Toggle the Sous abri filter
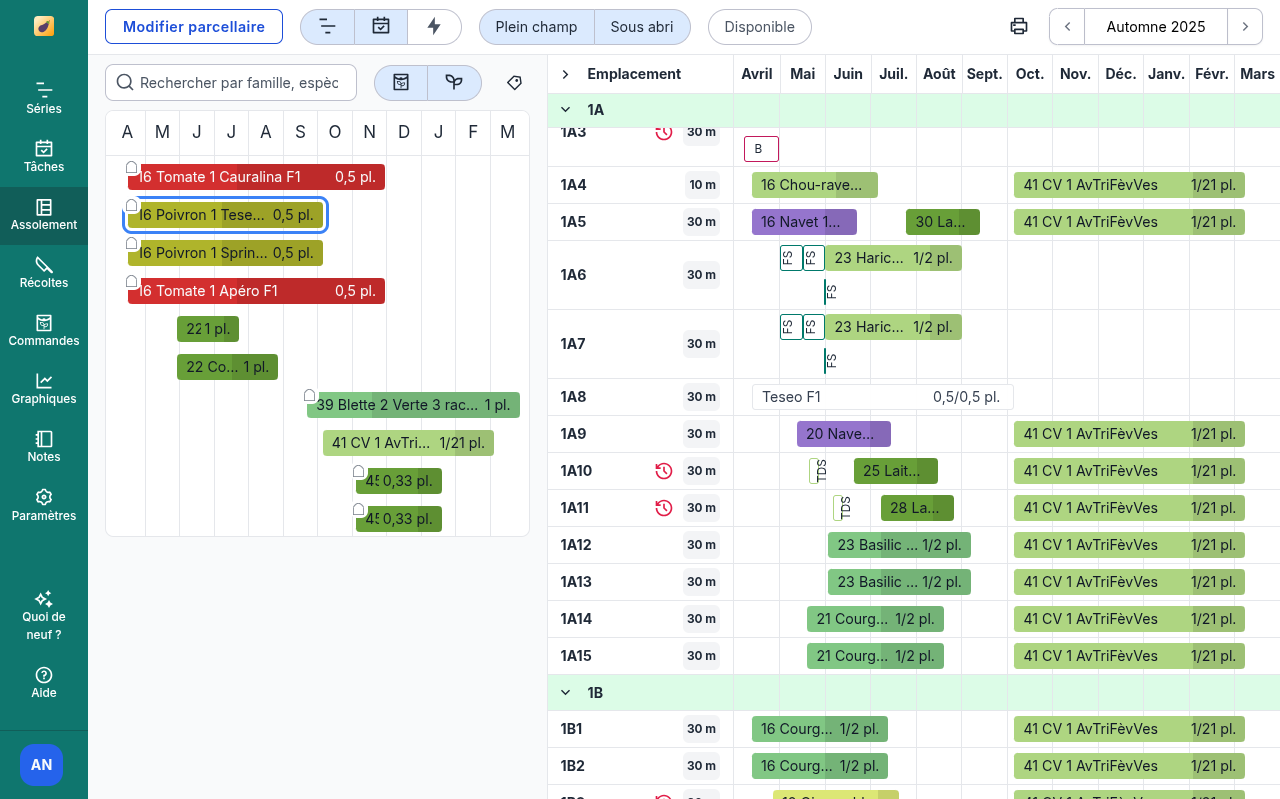Viewport: 1280px width, 799px height. (x=642, y=27)
